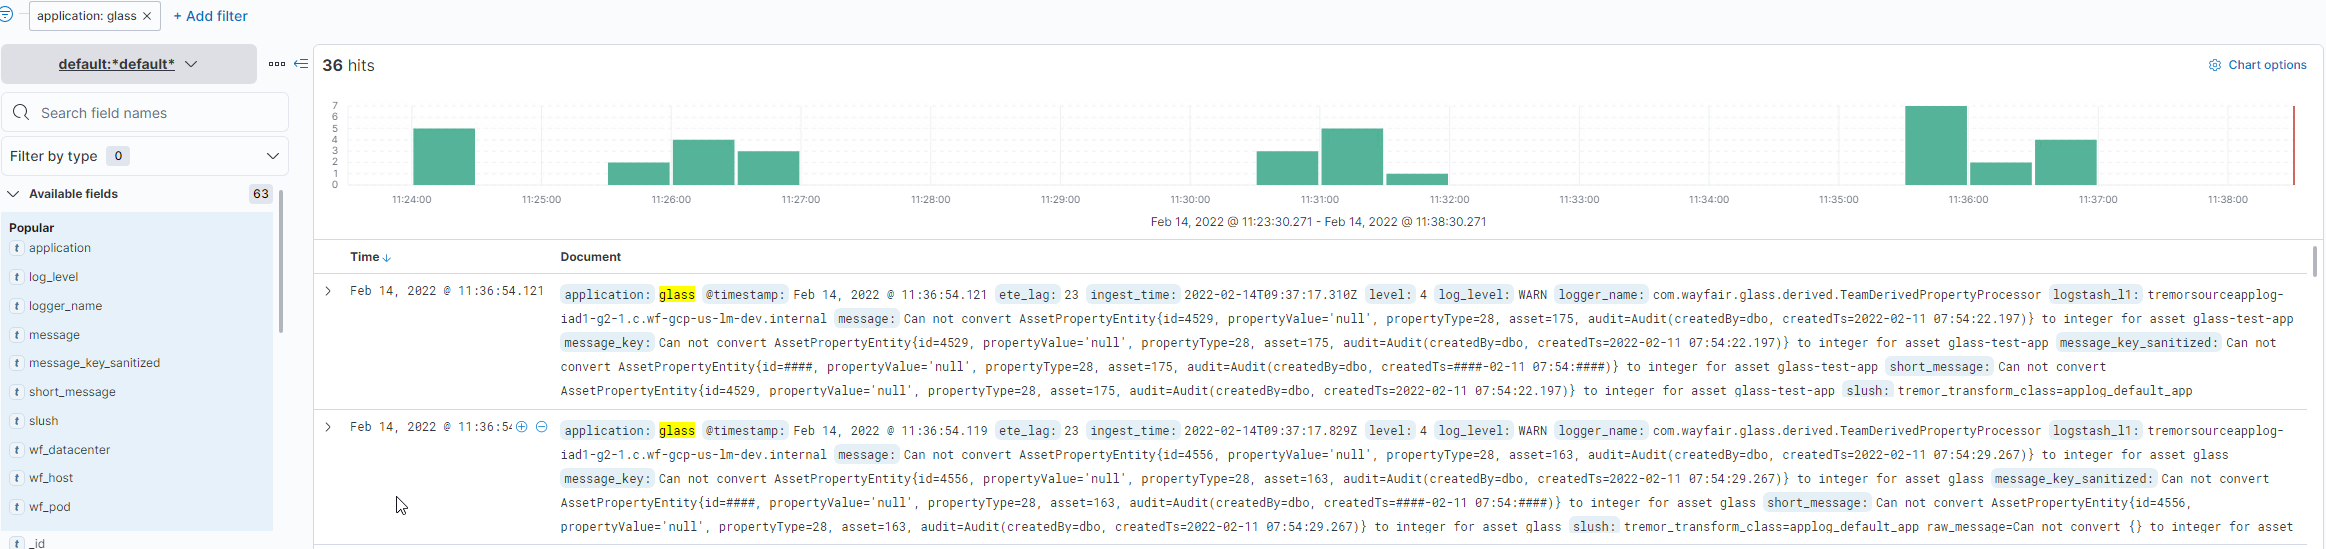The image size is (2326, 549).
Task: Click highlighted glass value in first row
Action: [x=677, y=295]
